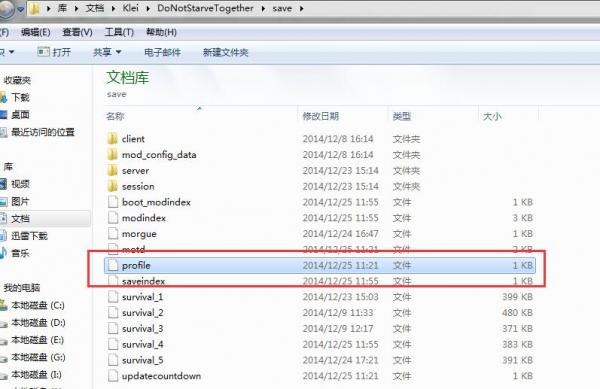Screen dimensions: 600x389
Task: Select the saveindex file name
Action: click(143, 281)
